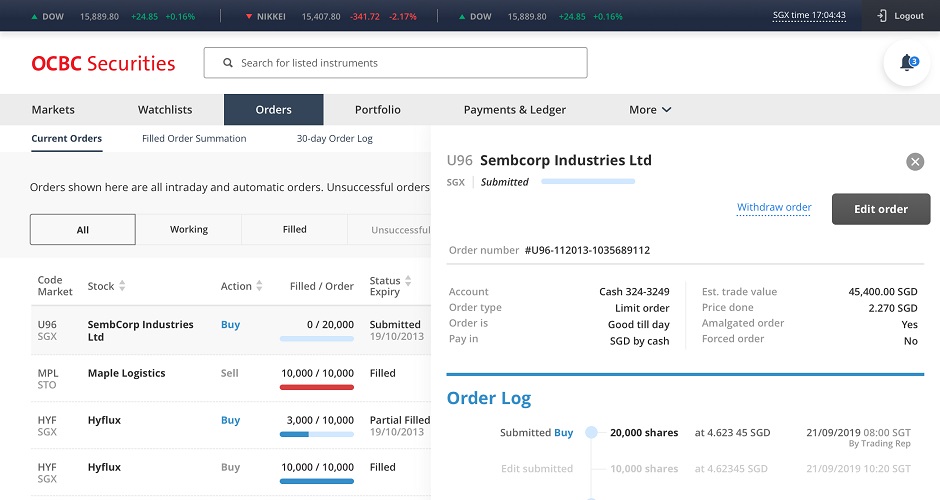Image resolution: width=940 pixels, height=500 pixels.
Task: Click the Cash 324-3249 account value
Action: (634, 291)
